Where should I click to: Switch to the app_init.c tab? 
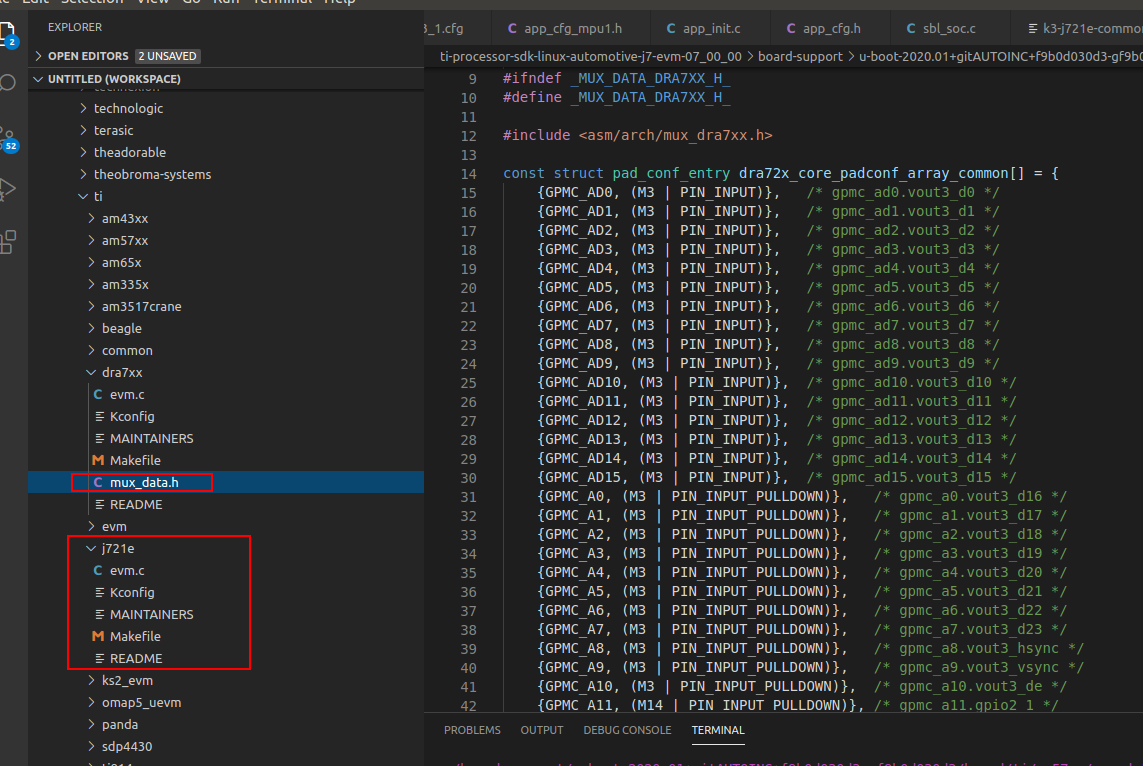tap(710, 28)
